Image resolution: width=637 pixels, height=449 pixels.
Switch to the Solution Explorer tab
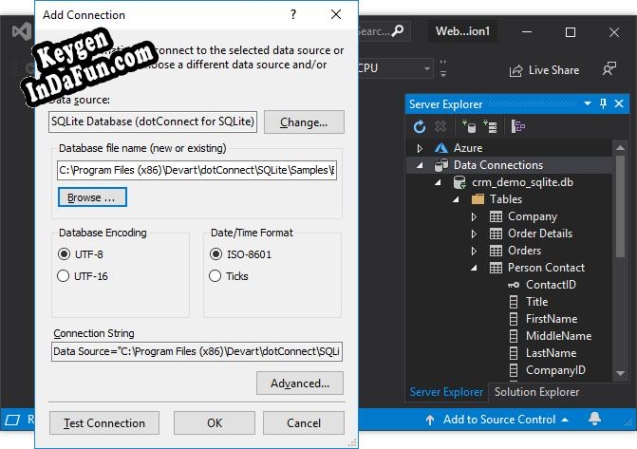tap(537, 392)
